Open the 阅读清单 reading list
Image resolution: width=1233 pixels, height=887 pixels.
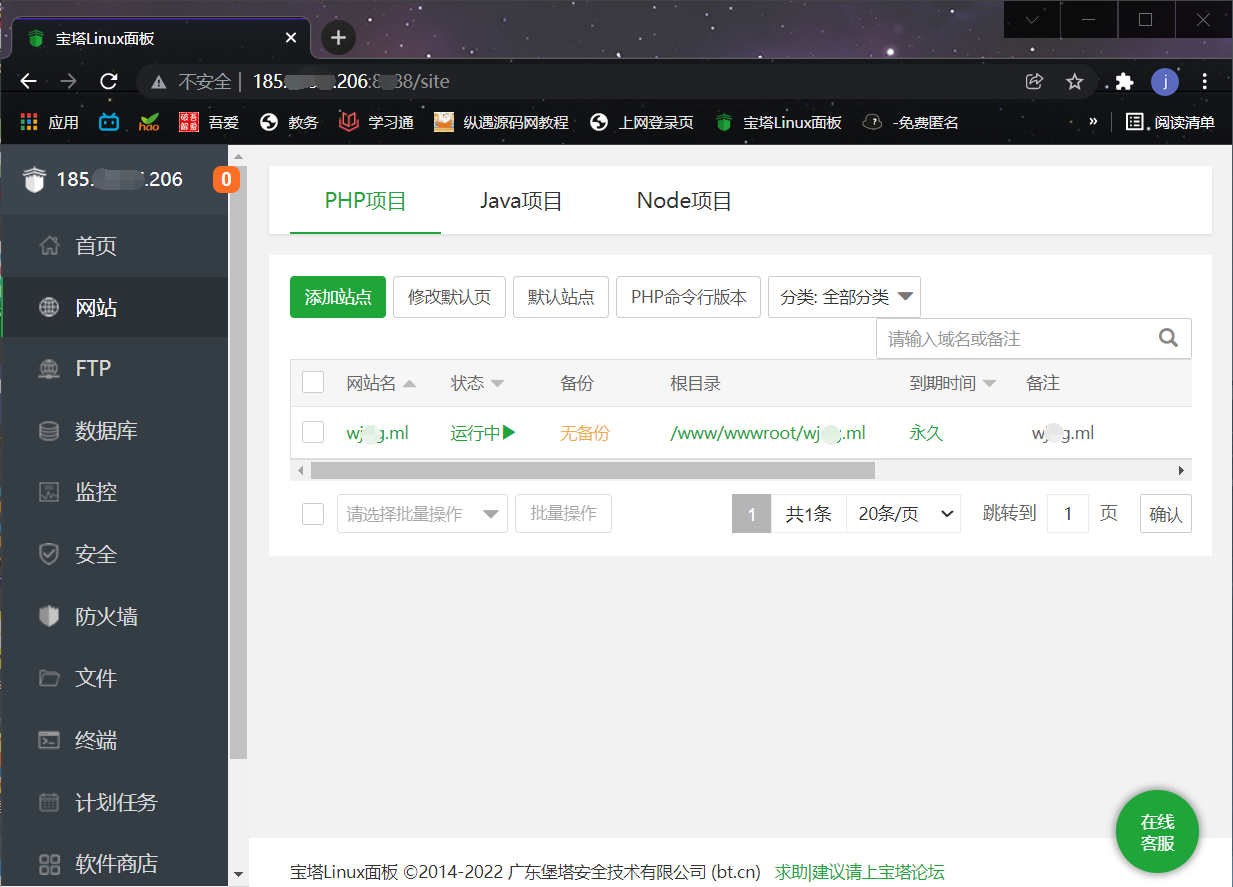tap(1170, 122)
